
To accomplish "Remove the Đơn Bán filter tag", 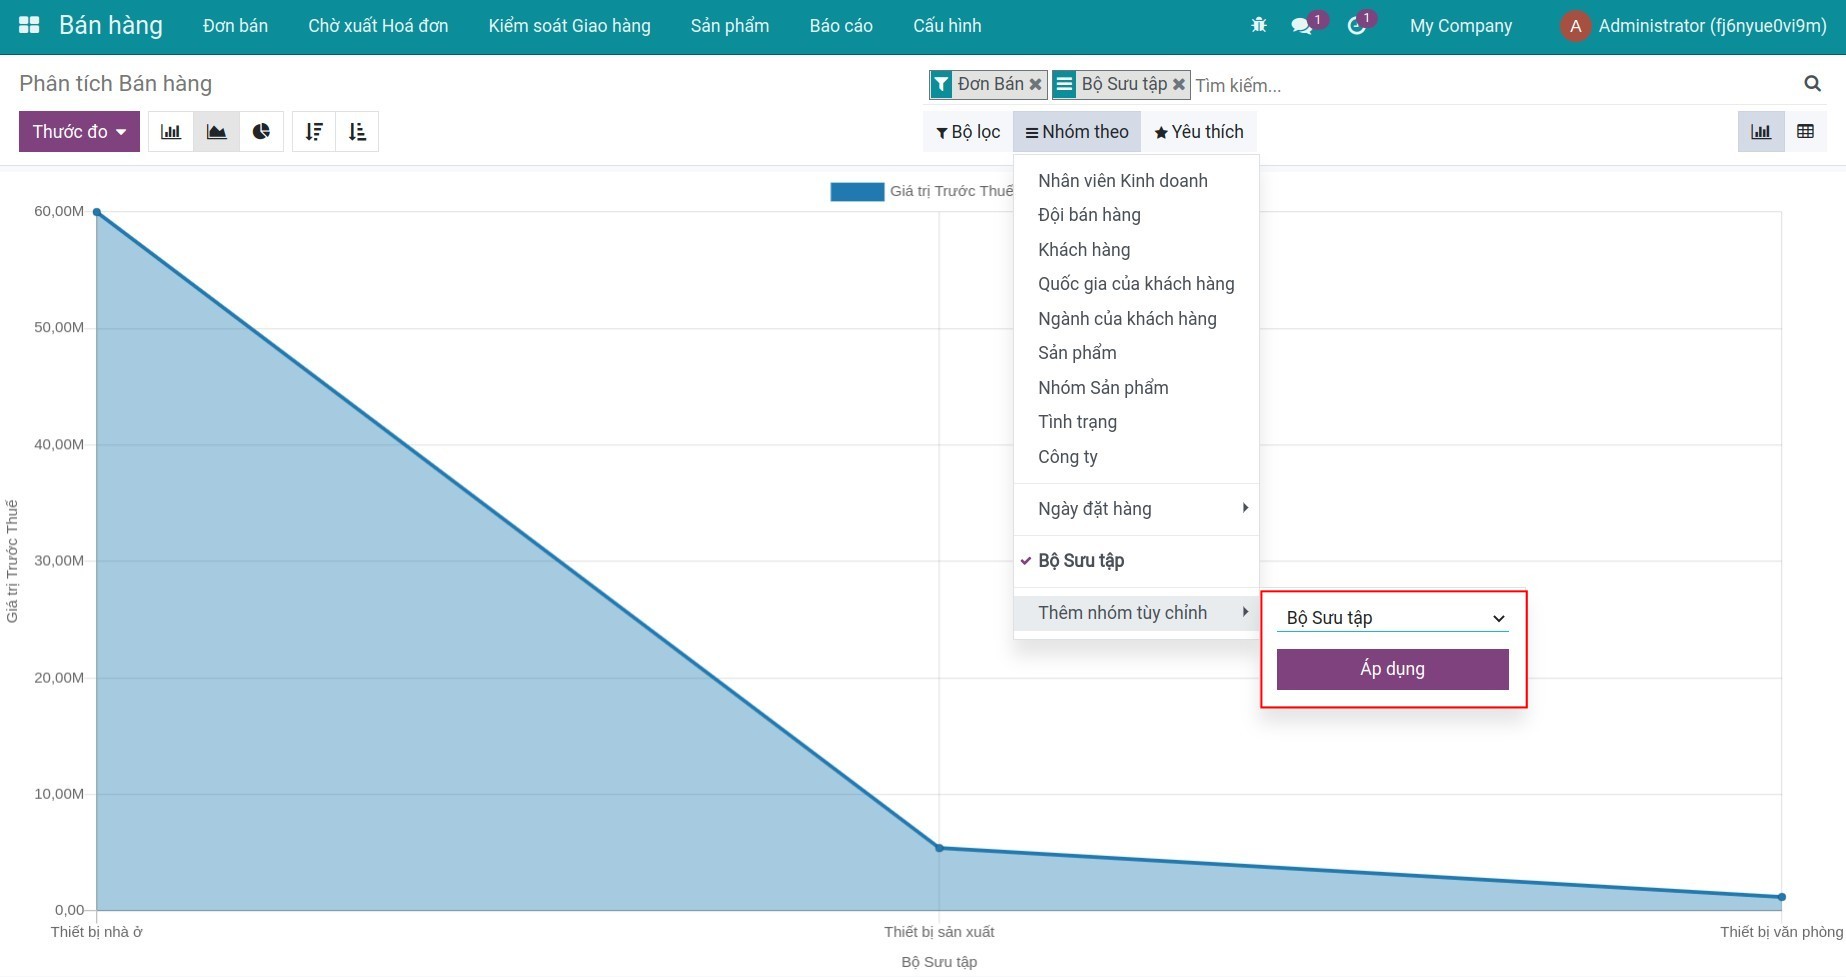I will click(1036, 85).
